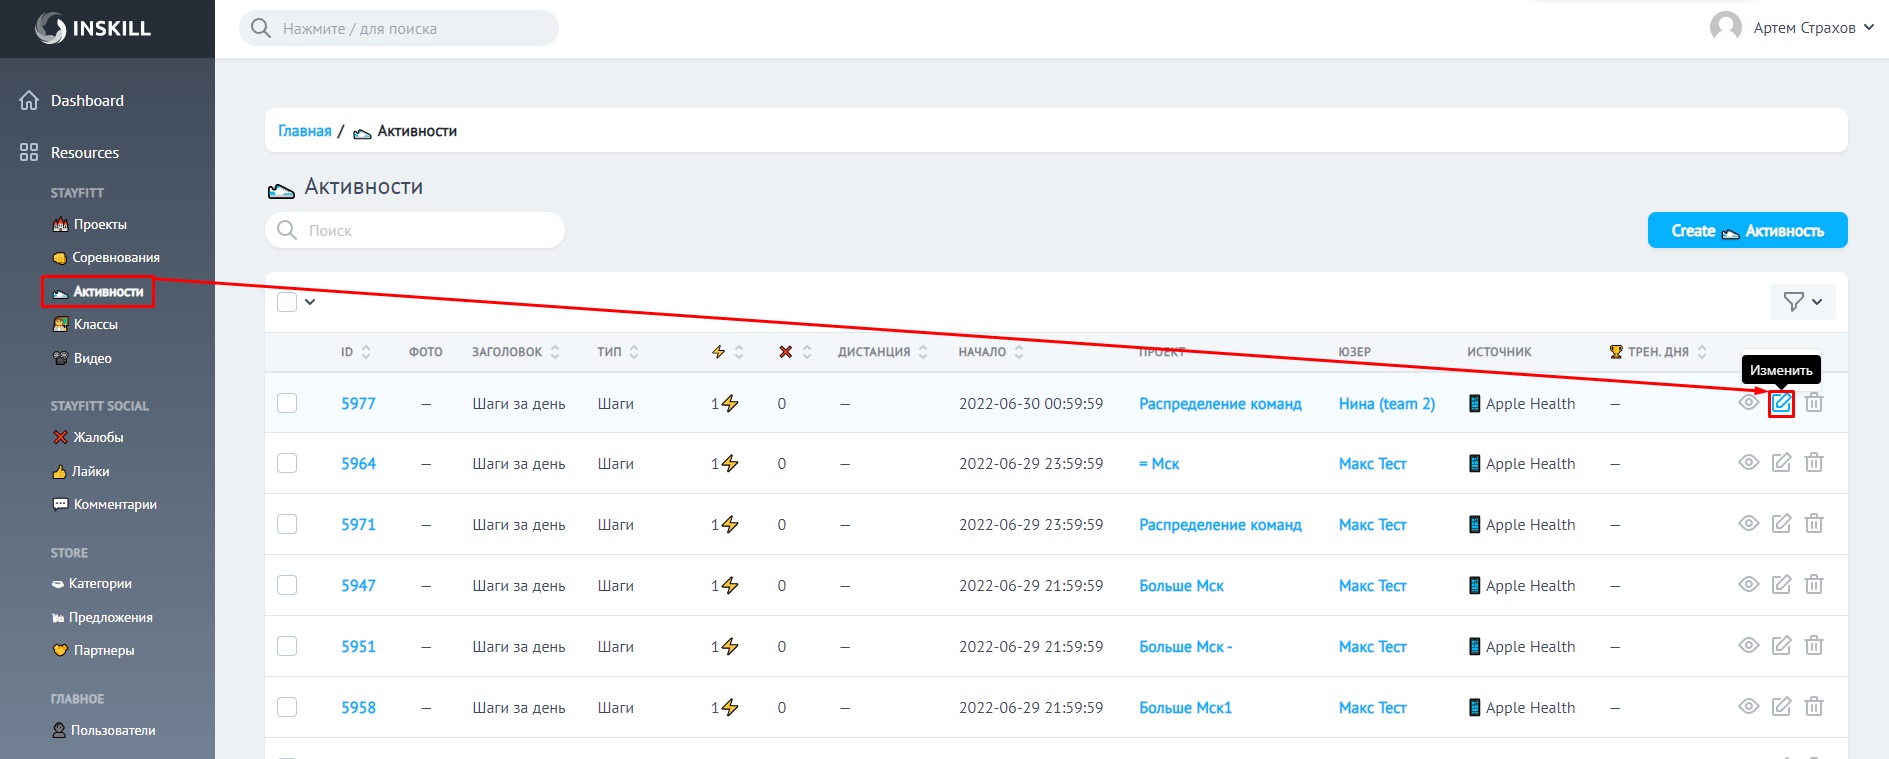Tick checkbox for activity 5977
This screenshot has width=1889, height=759.
point(287,403)
